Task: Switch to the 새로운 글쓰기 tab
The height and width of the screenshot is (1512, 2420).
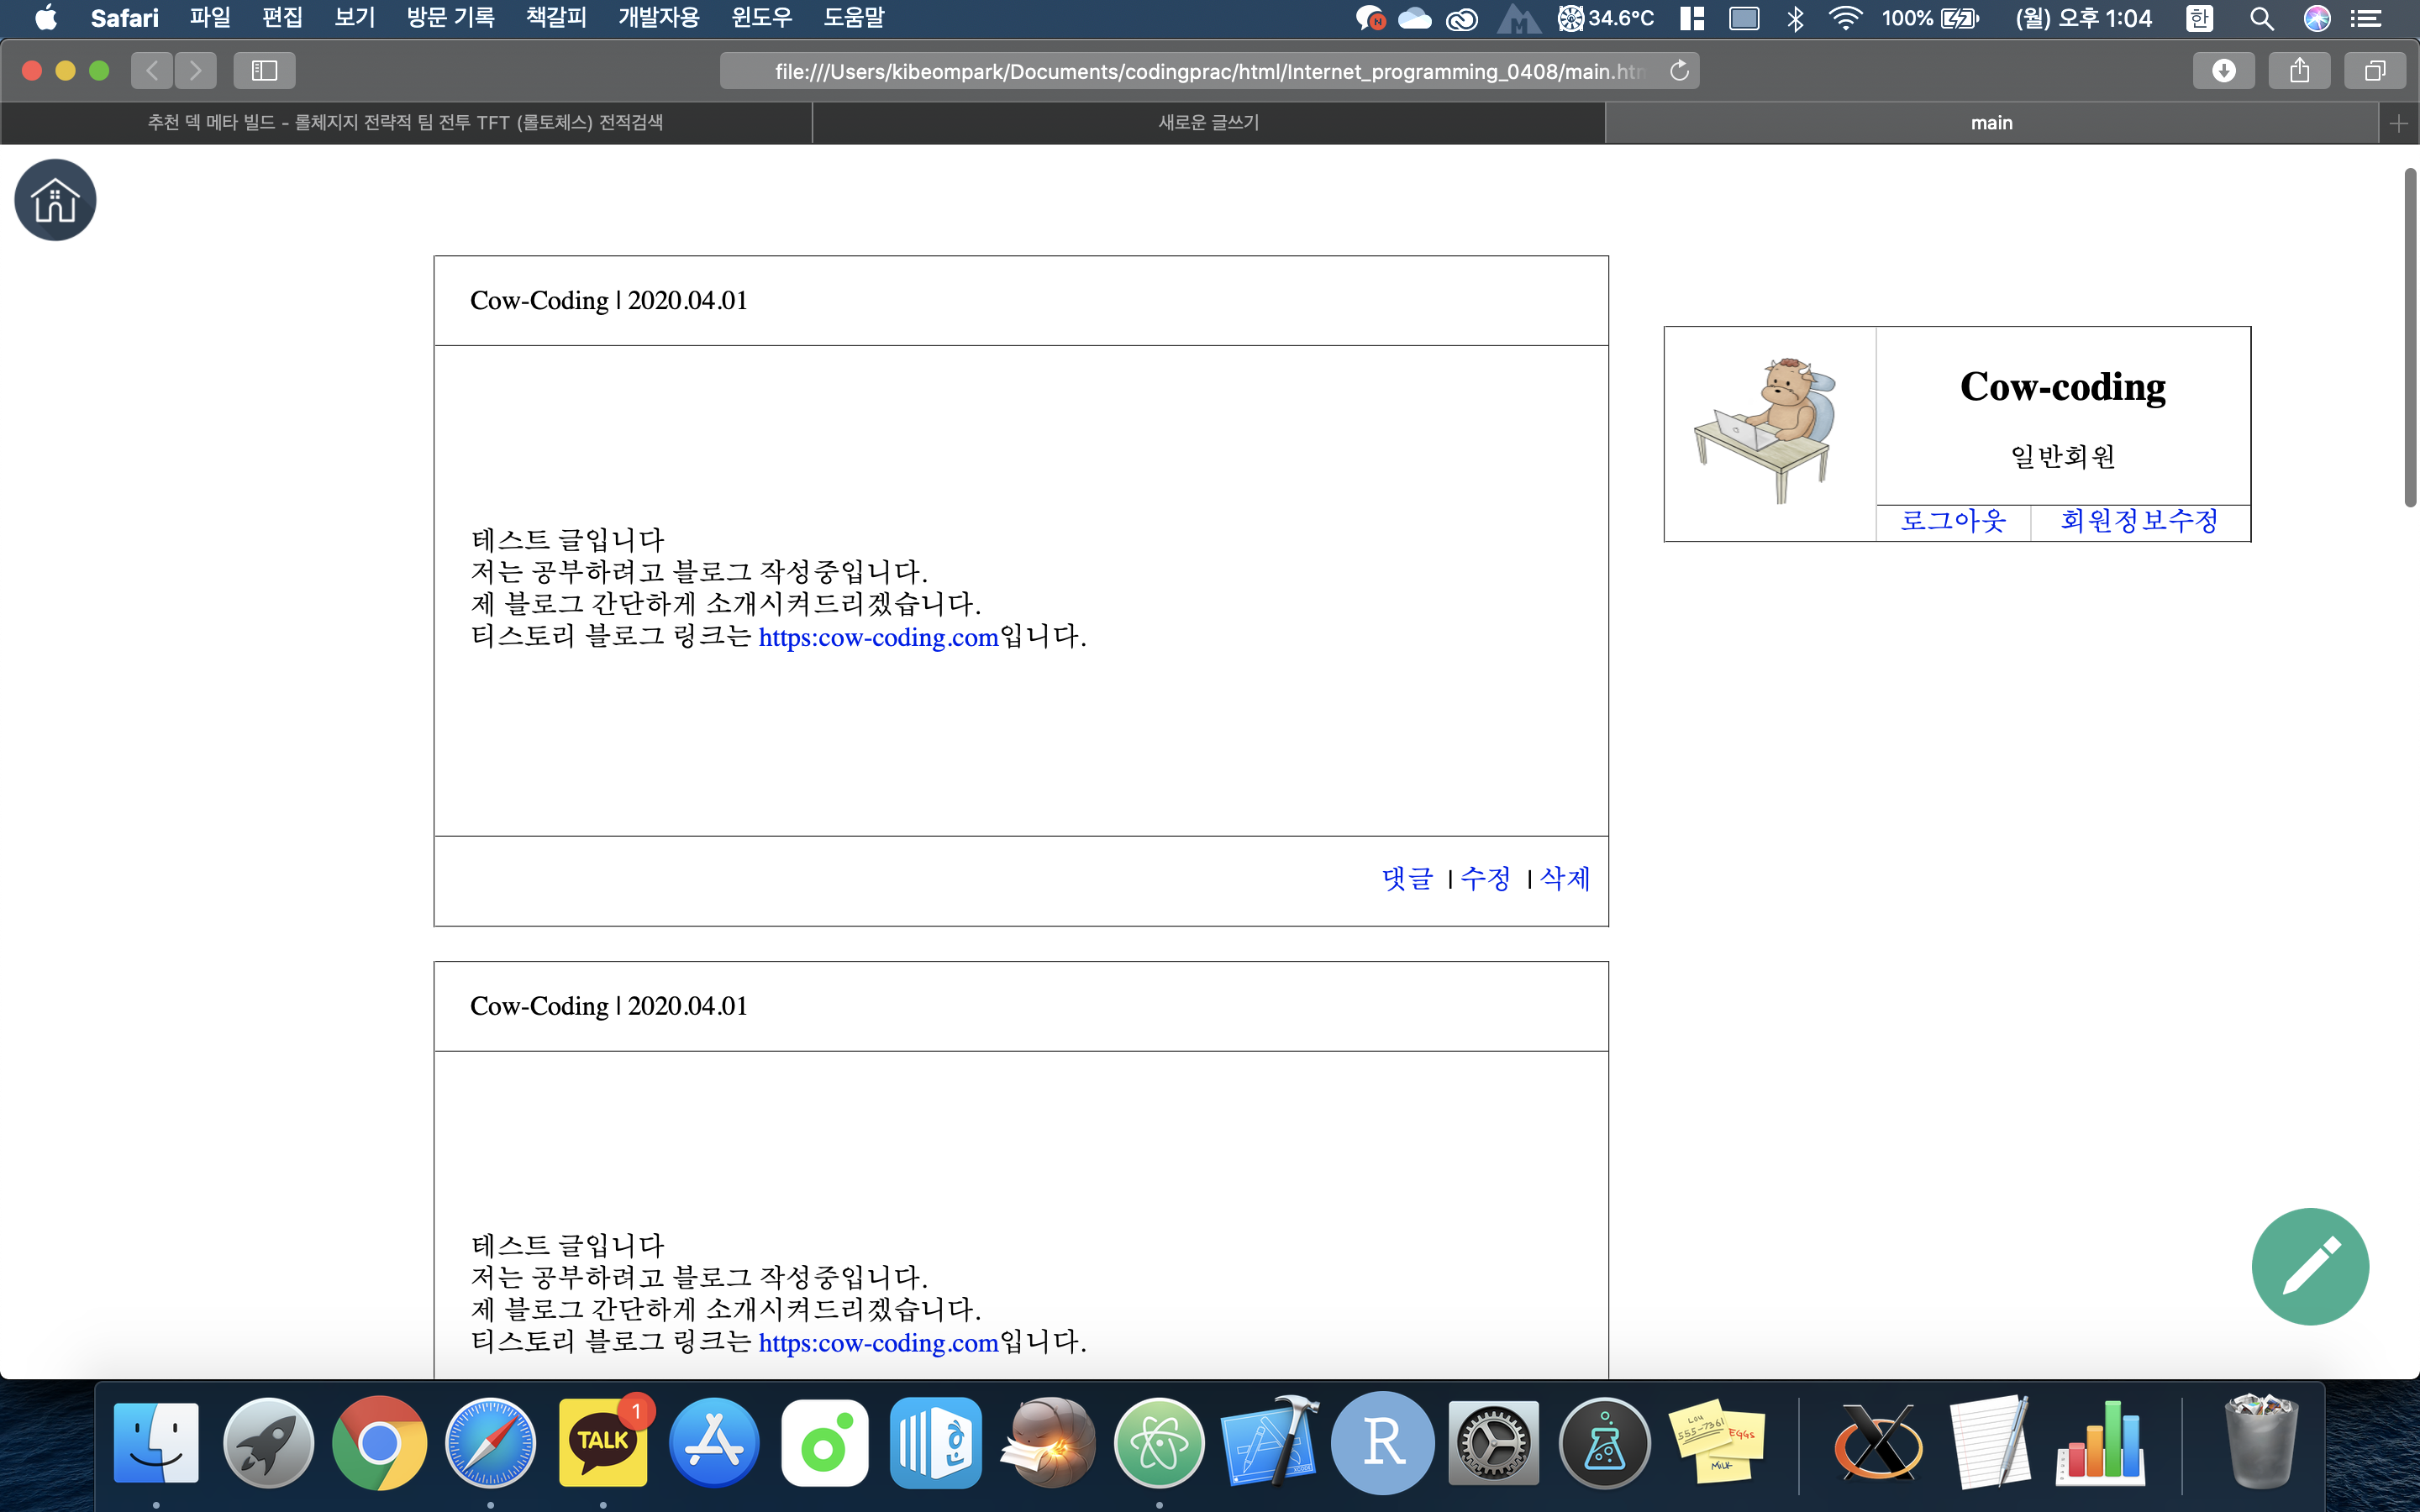Action: coord(1208,123)
